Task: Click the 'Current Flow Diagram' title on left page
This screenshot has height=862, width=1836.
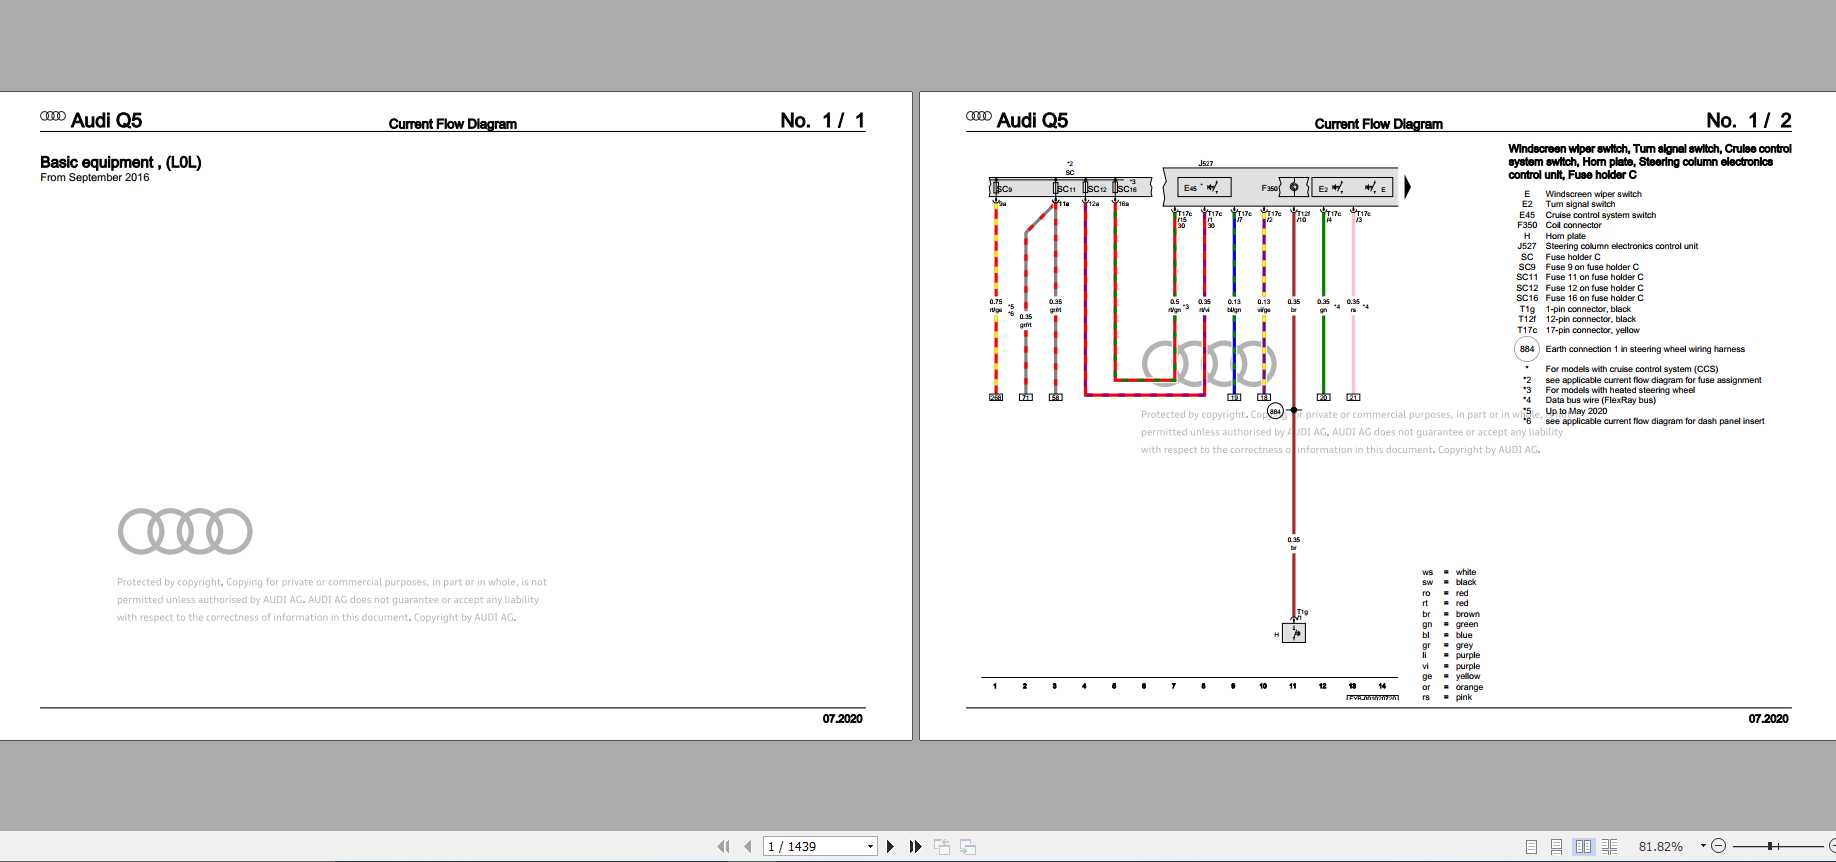Action: pyautogui.click(x=453, y=124)
